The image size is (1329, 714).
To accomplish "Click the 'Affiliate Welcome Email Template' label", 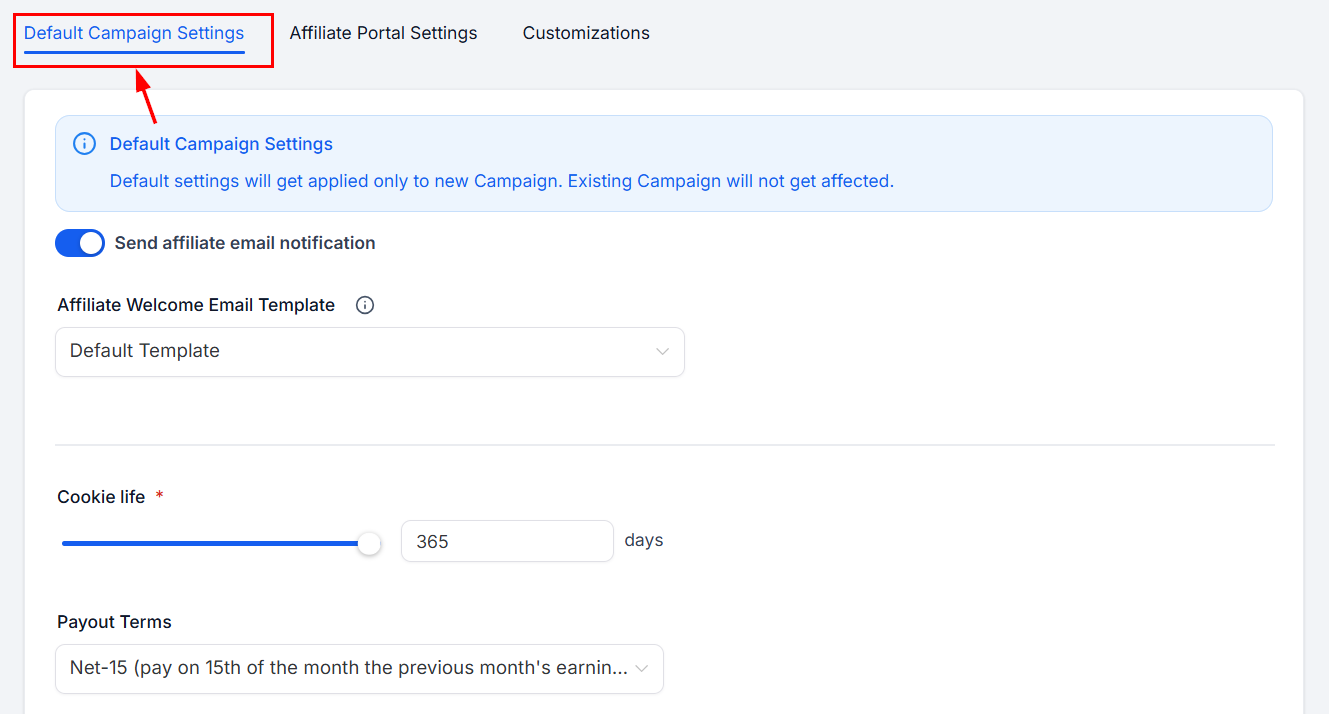I will [x=196, y=305].
